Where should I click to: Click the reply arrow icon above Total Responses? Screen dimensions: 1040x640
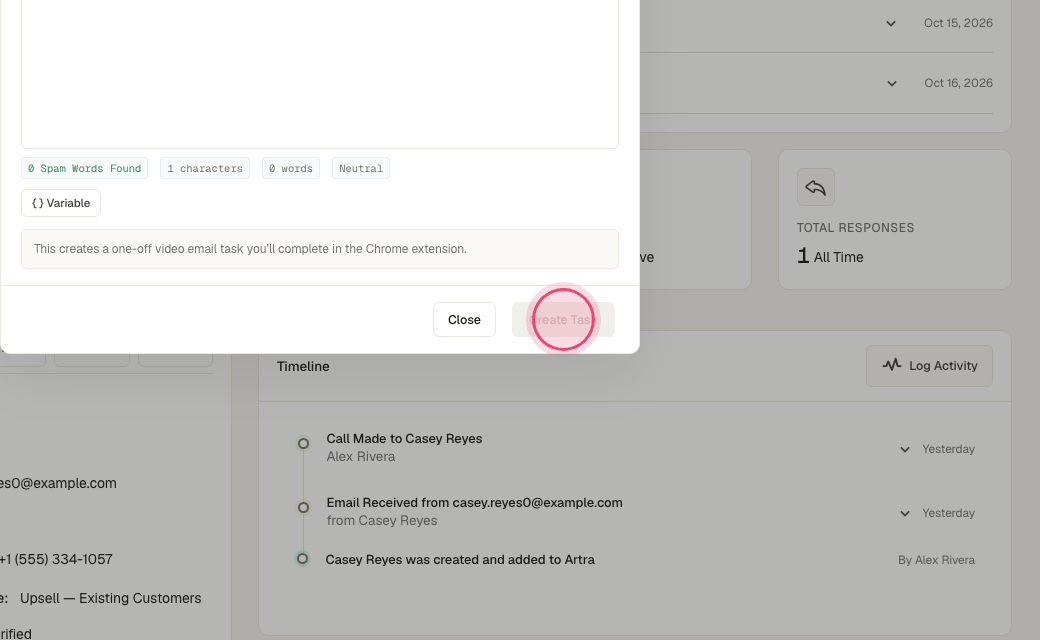816,188
